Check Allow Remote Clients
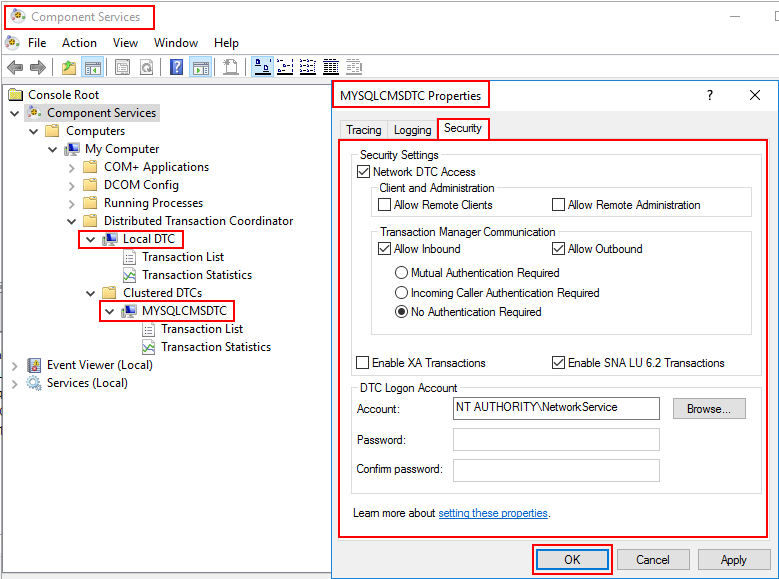 click(385, 205)
